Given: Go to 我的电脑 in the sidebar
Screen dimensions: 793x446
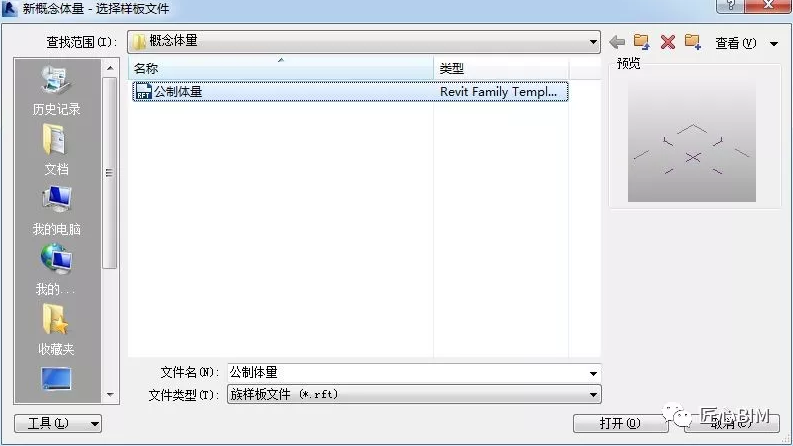Looking at the screenshot, I should [56, 210].
